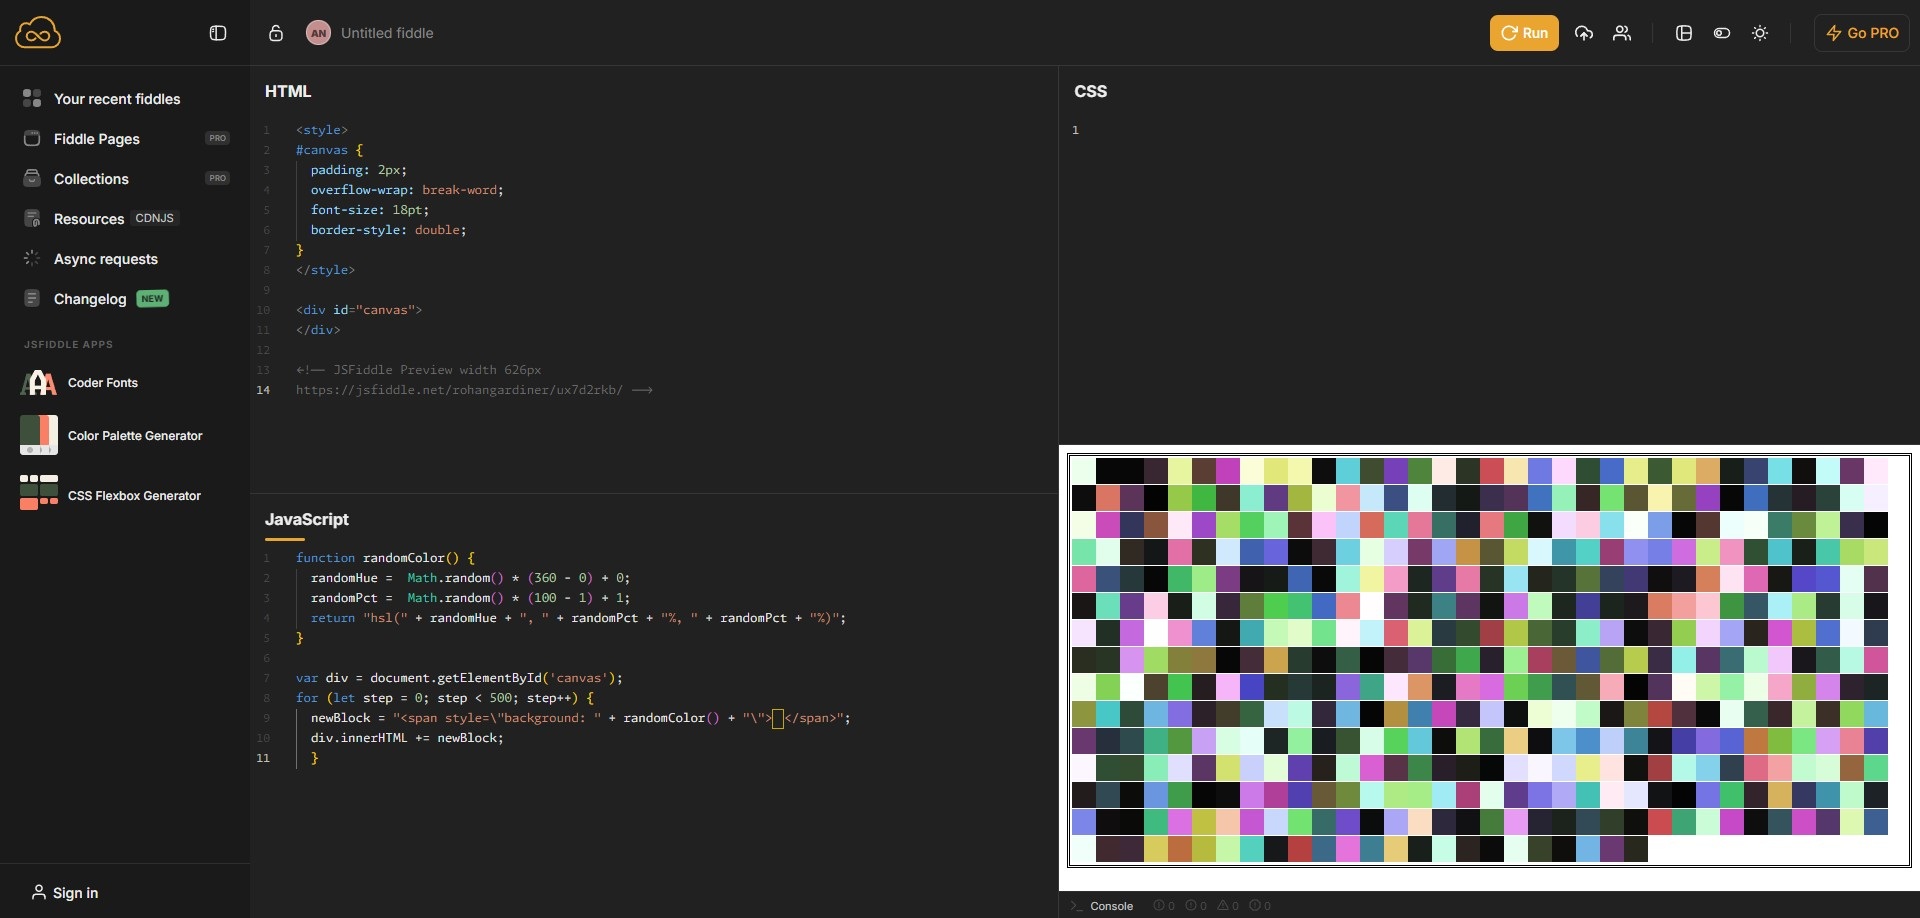Save fiddle with cloud upload icon
The image size is (1920, 918).
(1584, 33)
